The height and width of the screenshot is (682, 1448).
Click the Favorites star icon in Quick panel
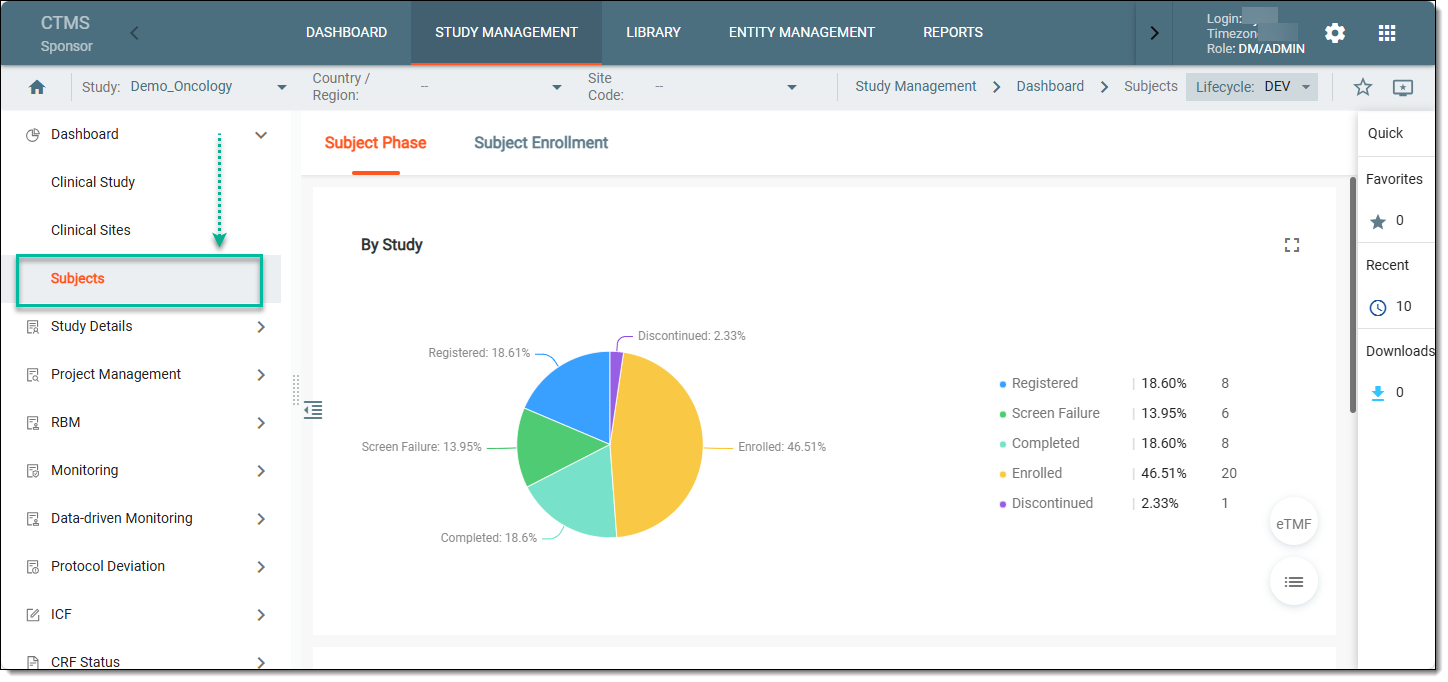(x=1378, y=222)
